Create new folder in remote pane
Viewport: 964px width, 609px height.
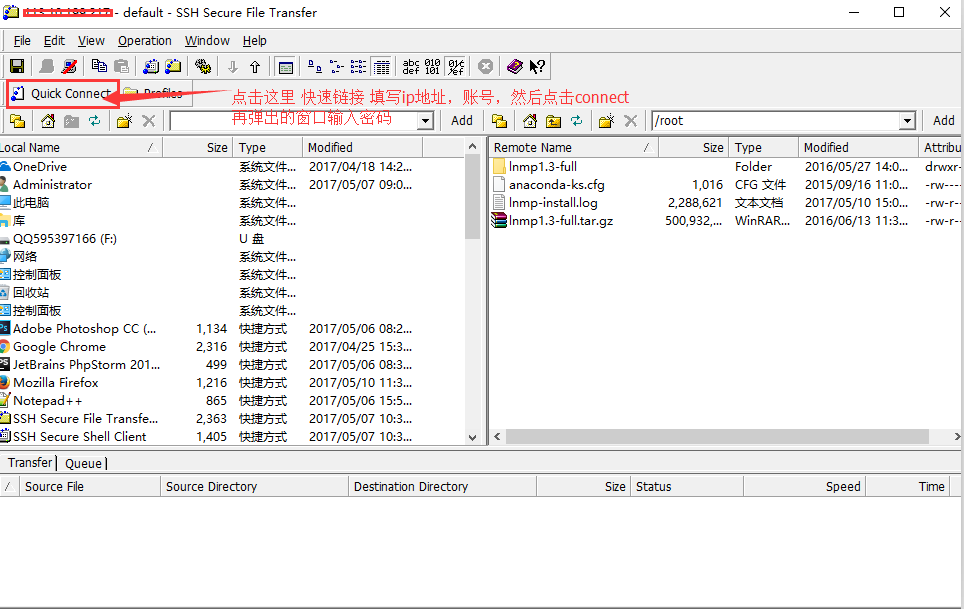click(606, 121)
